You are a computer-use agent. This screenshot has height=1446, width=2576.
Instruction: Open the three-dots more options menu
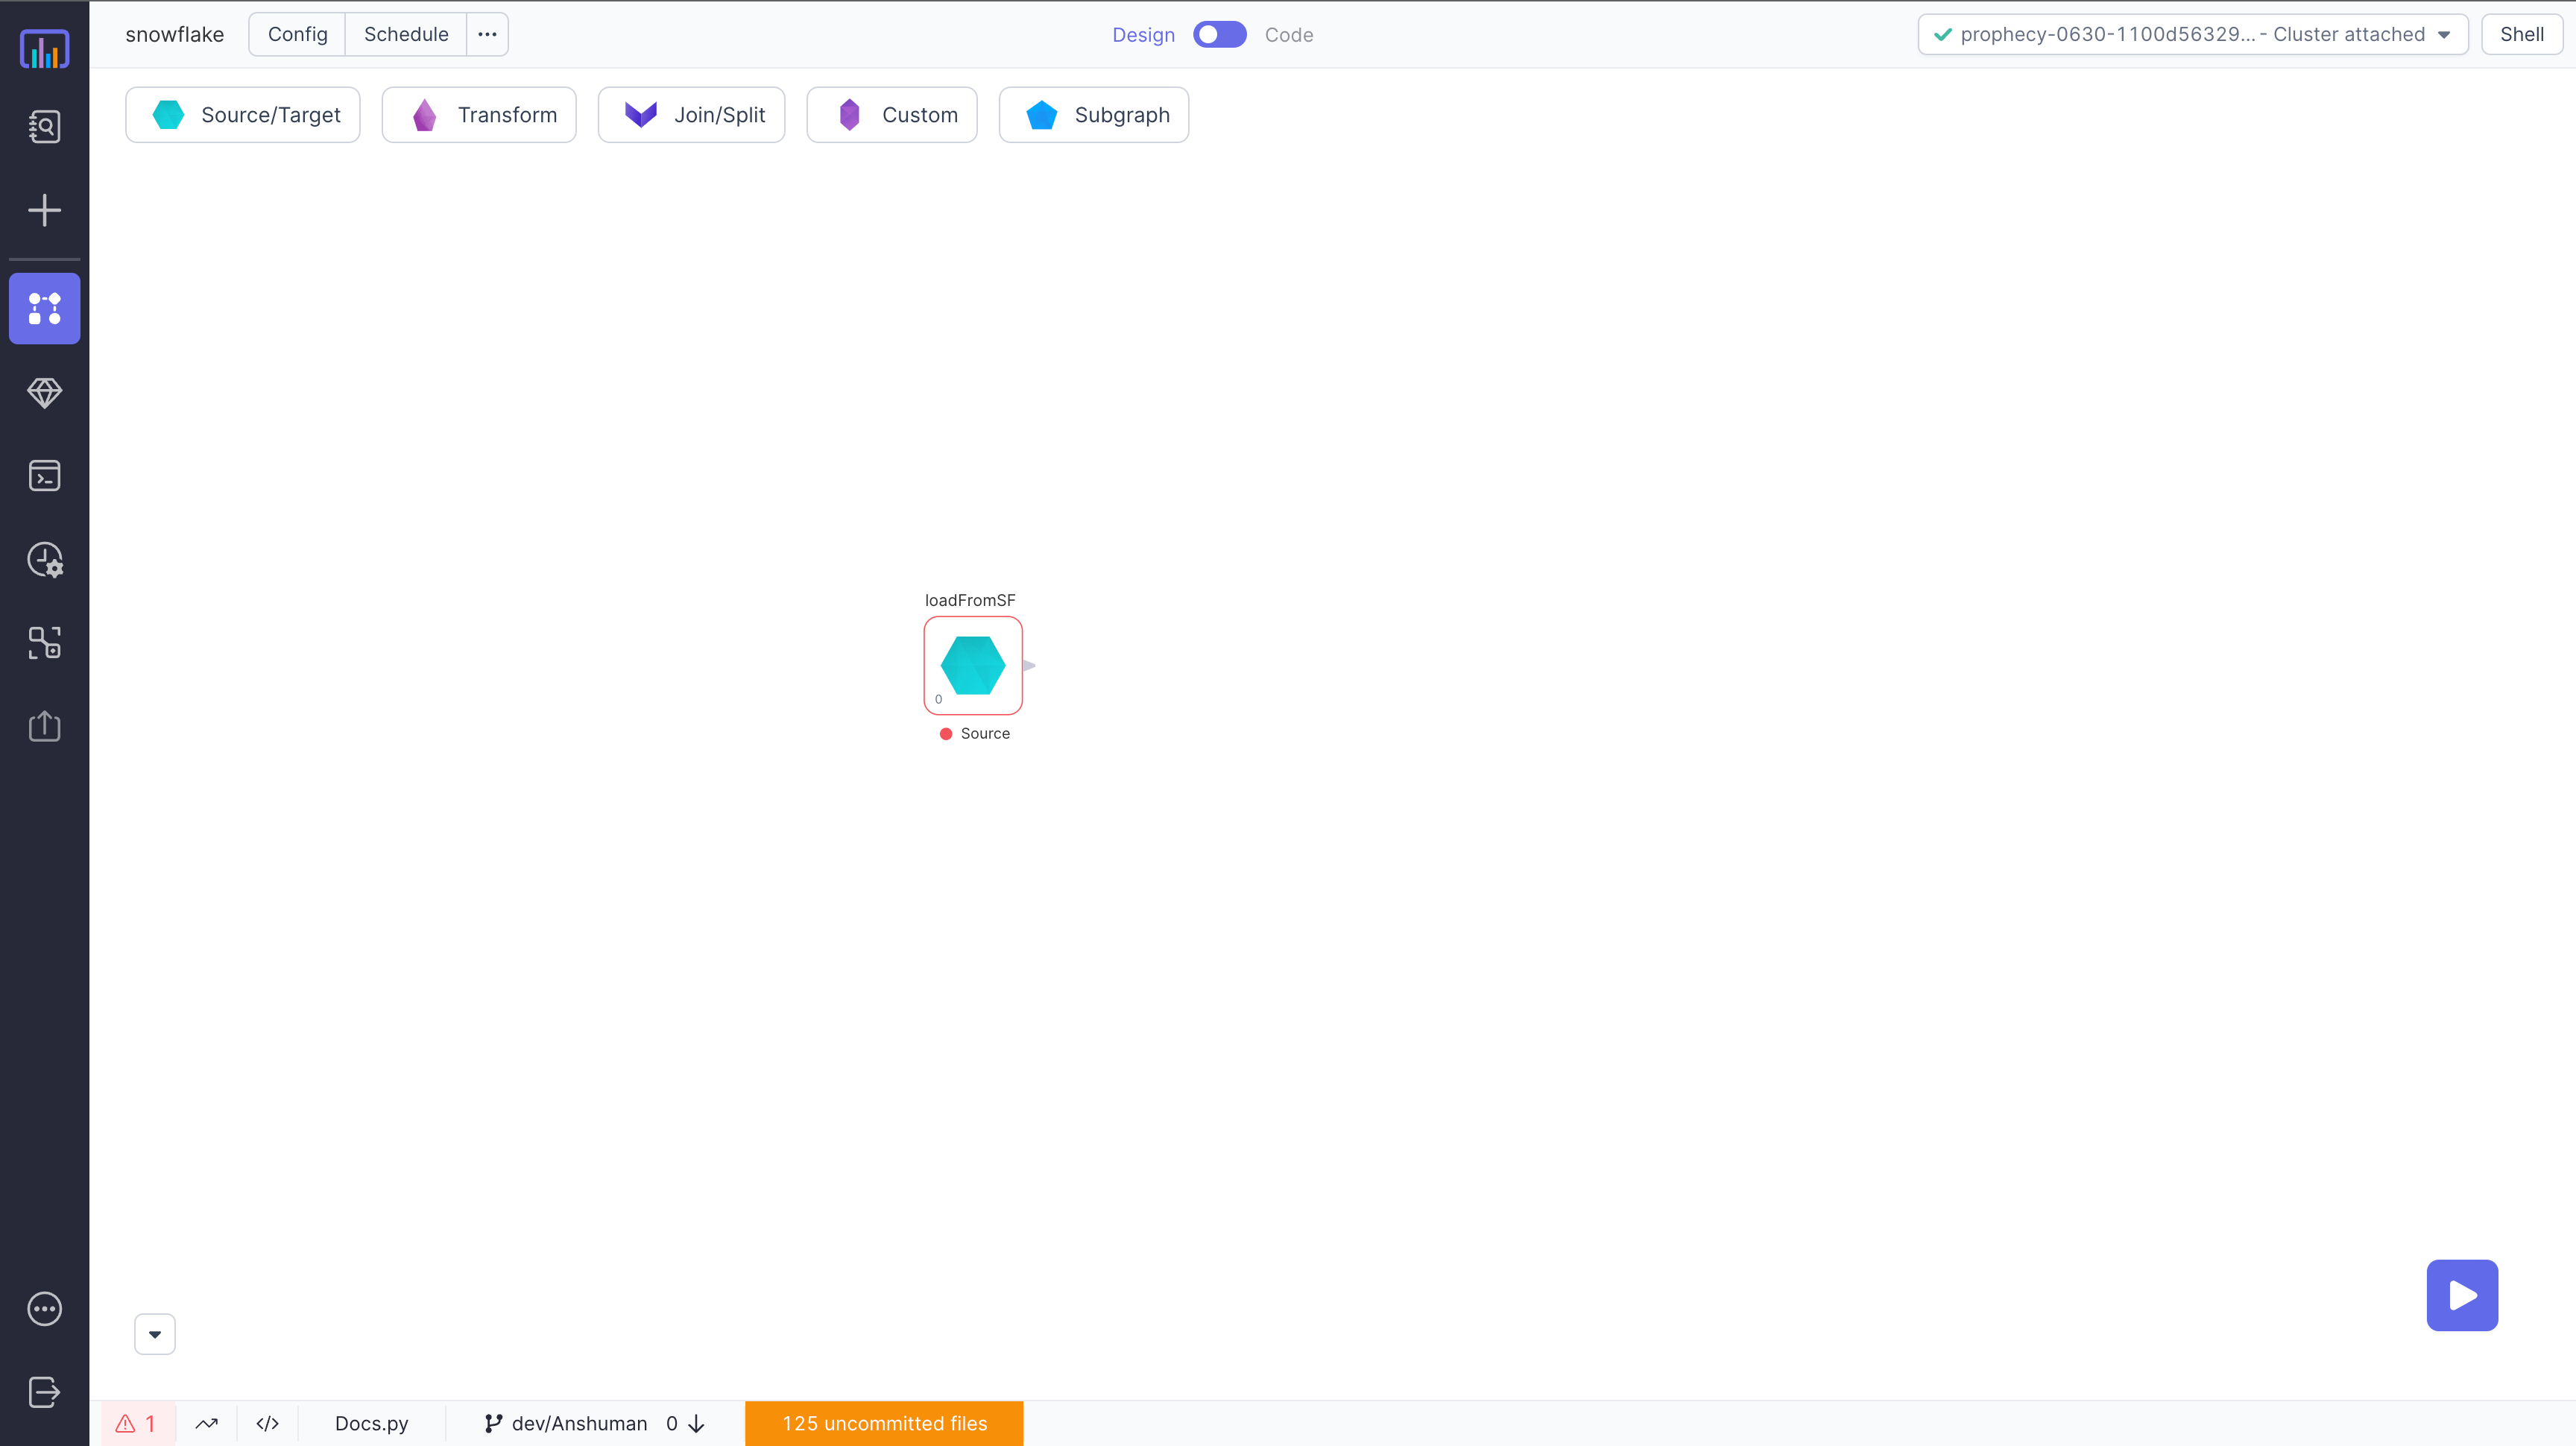487,34
